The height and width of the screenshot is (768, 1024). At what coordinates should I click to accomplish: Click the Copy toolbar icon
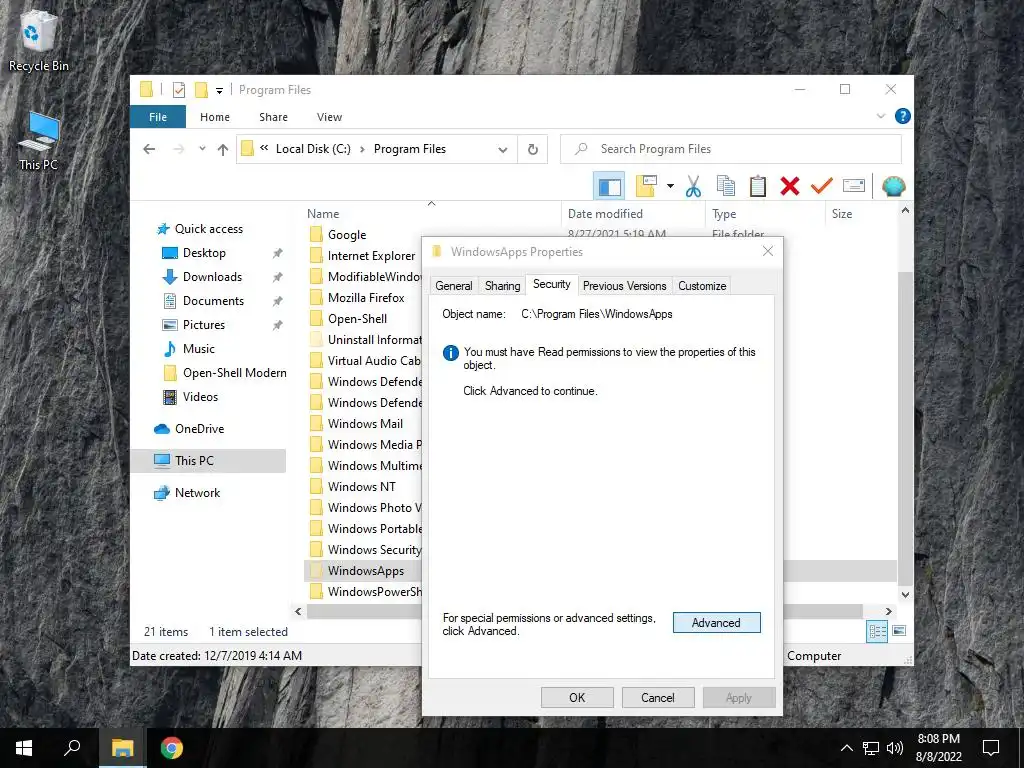click(726, 187)
